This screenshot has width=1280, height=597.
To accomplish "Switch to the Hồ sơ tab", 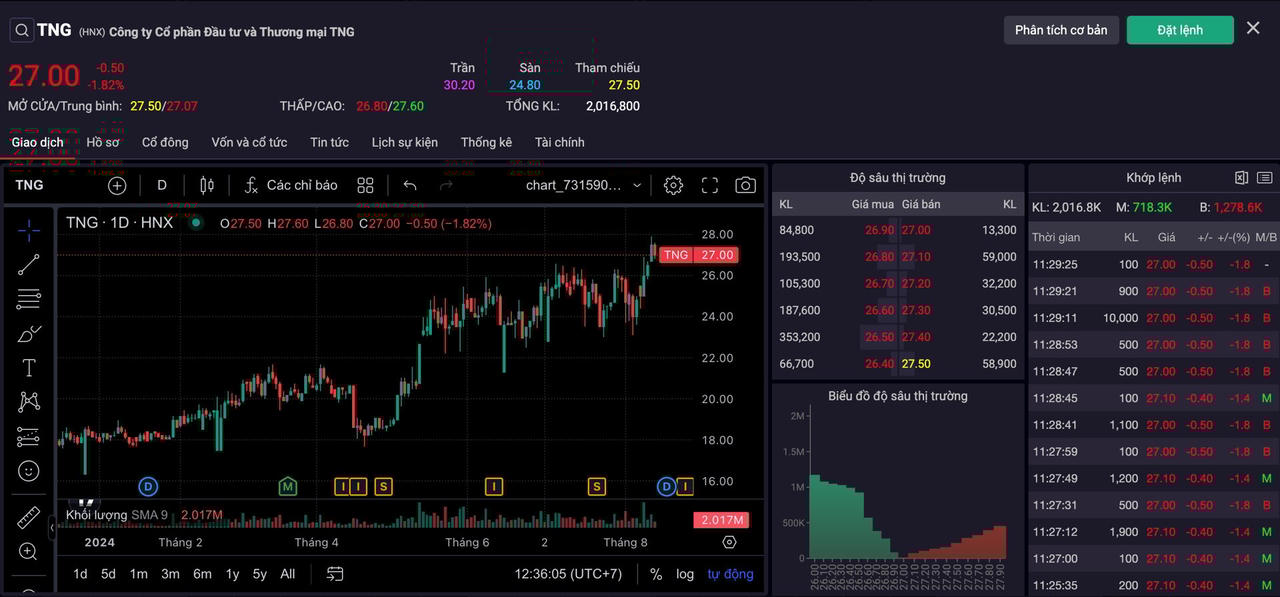I will (103, 142).
